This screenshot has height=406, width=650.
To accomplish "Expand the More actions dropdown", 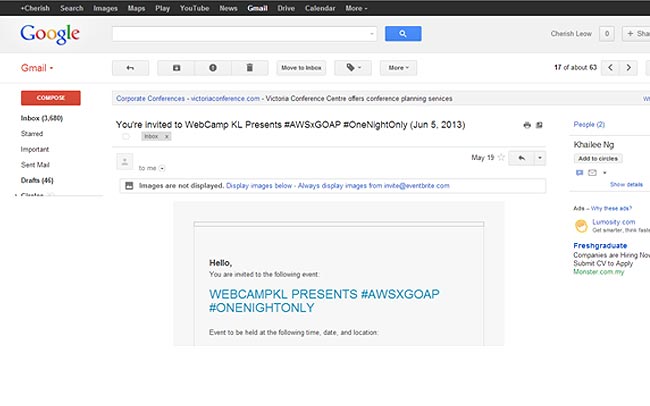I will (x=398, y=68).
